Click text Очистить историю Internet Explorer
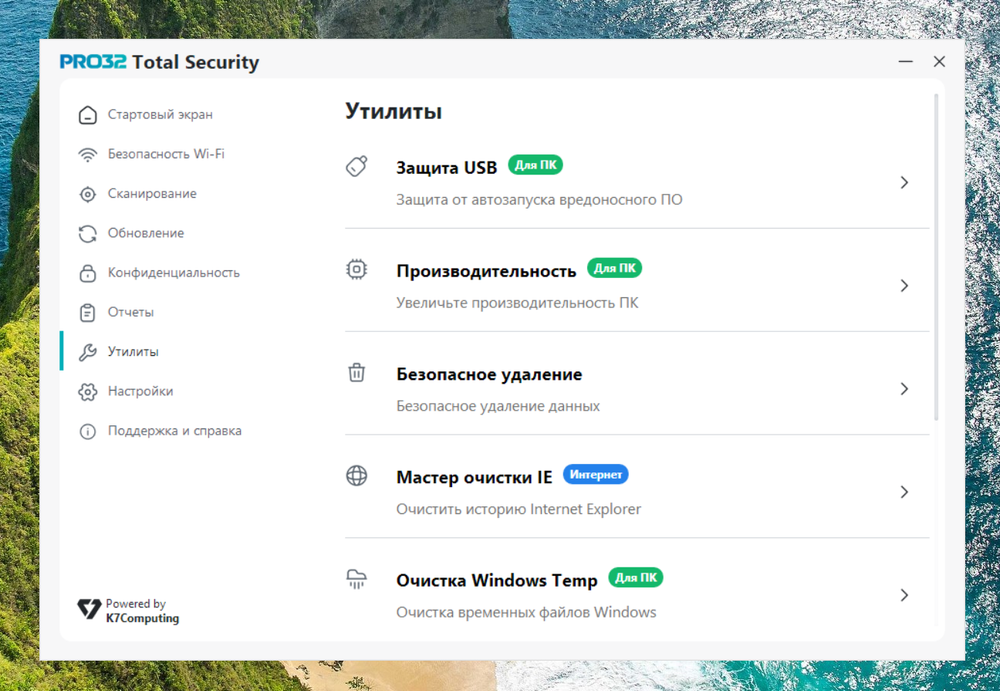Viewport: 1000px width, 691px height. point(518,509)
